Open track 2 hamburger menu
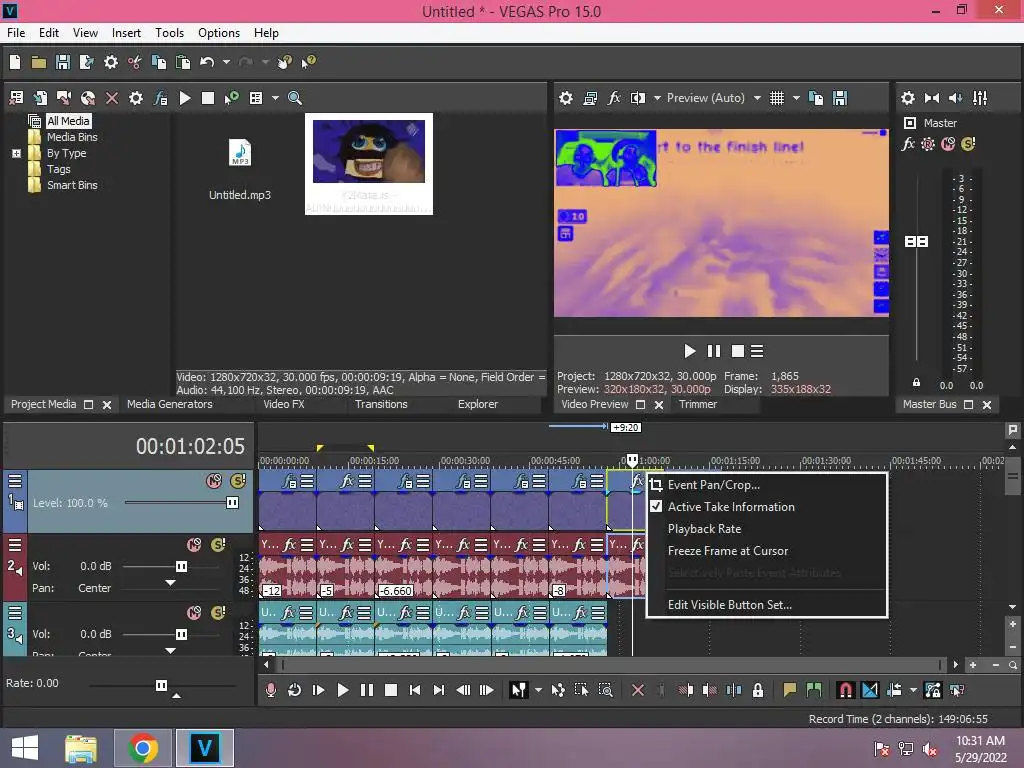This screenshot has width=1024, height=768. [14, 545]
